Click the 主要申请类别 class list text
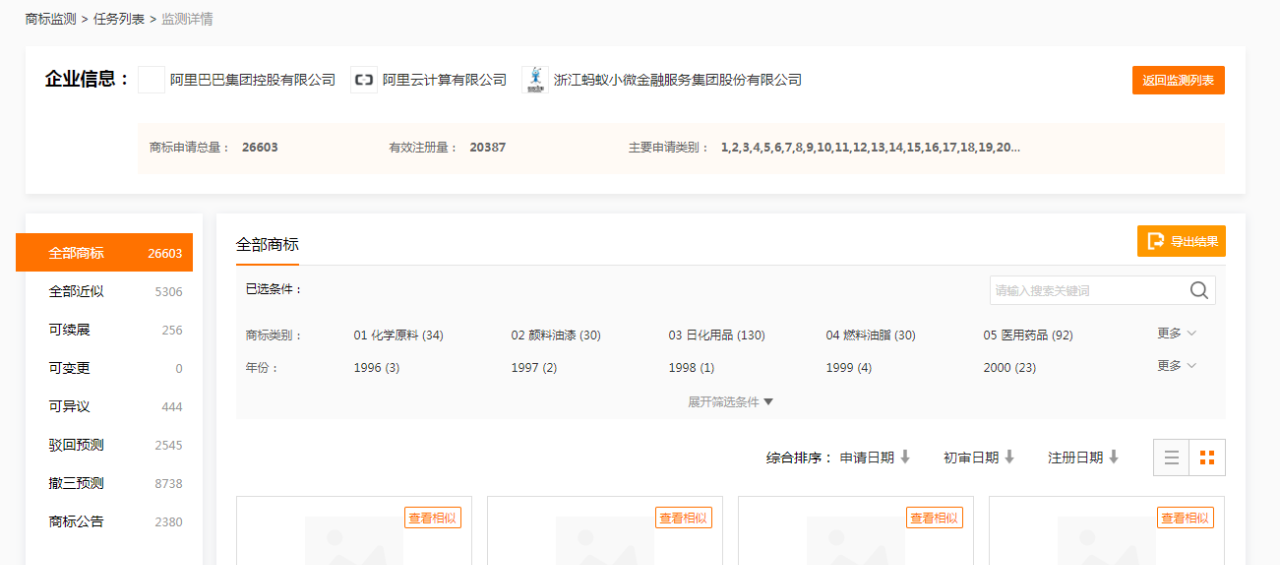 pyautogui.click(x=871, y=148)
